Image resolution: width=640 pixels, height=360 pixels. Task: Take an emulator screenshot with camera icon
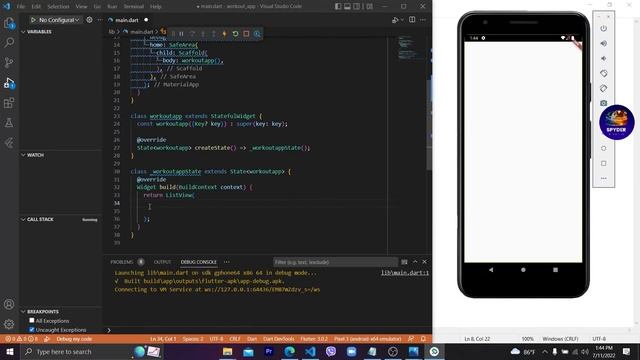point(604,103)
